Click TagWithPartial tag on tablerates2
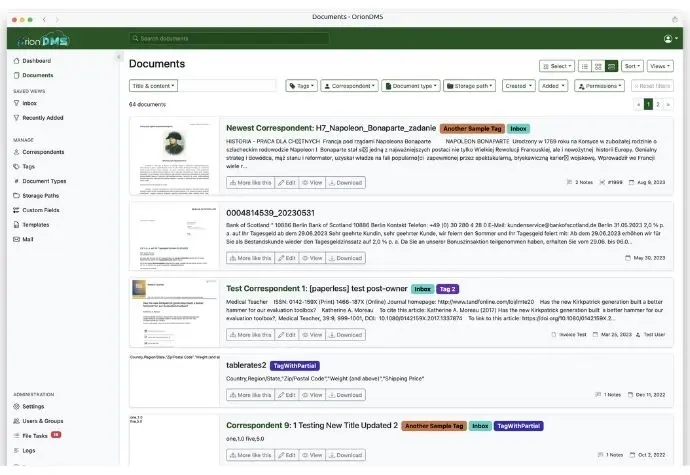The width and height of the screenshot is (690, 475). pyautogui.click(x=295, y=366)
